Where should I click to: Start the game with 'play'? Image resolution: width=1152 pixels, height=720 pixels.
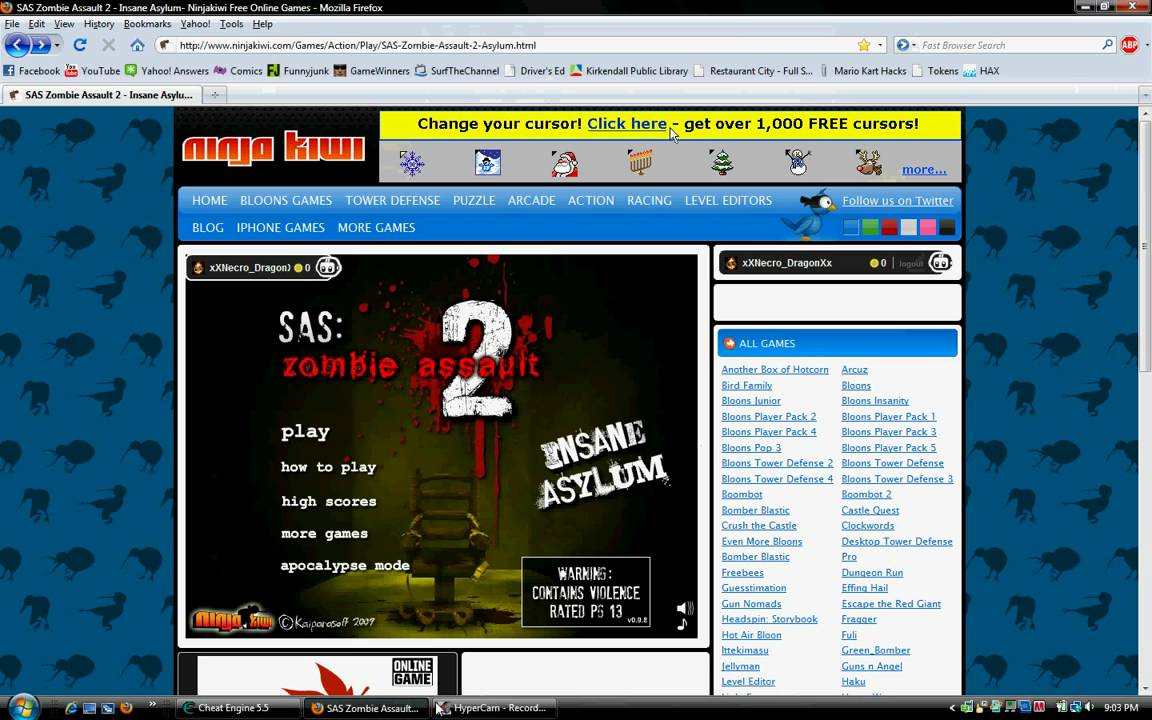(x=305, y=432)
